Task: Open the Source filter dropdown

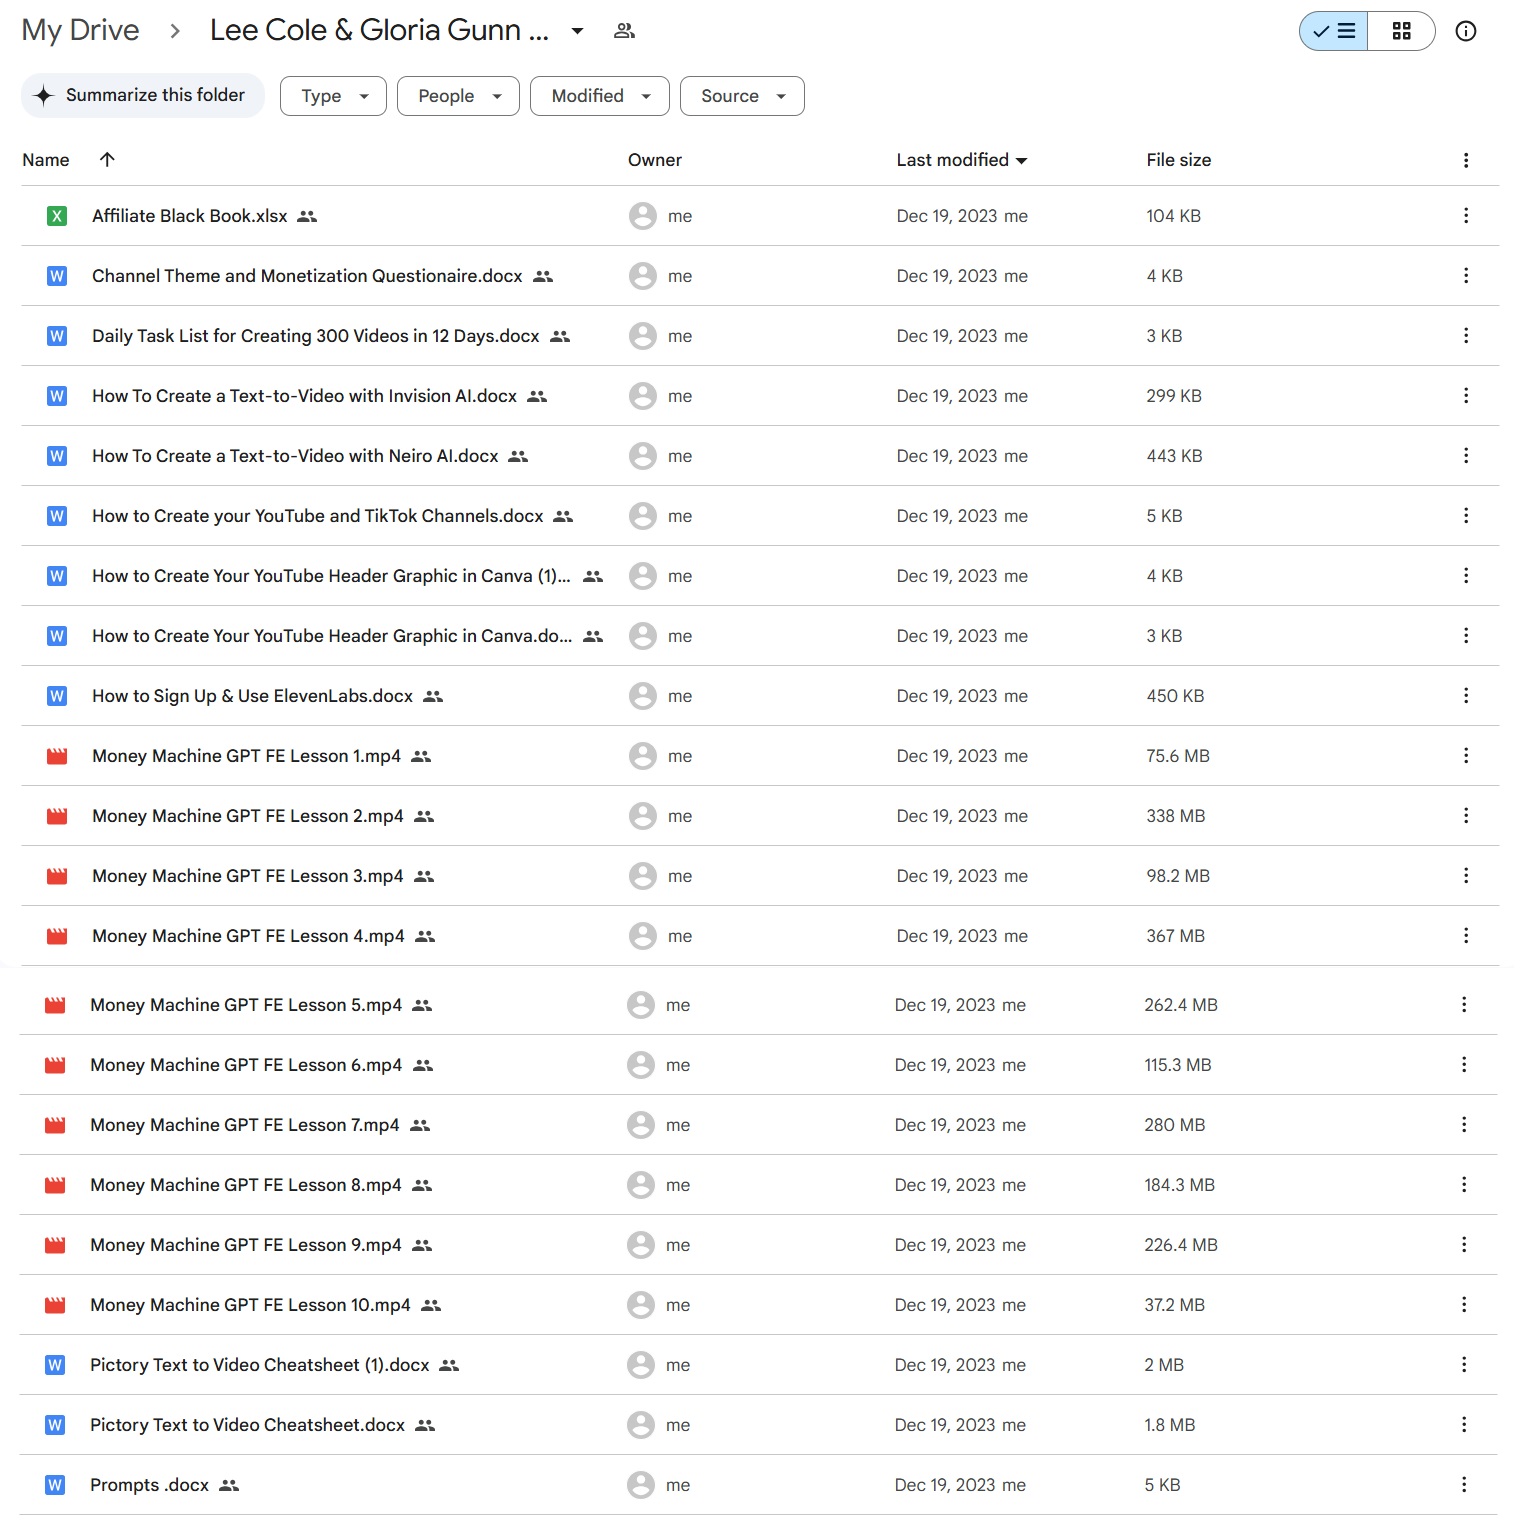Action: [742, 96]
